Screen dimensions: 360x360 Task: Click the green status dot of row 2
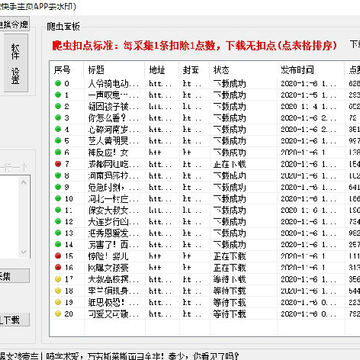coord(58,106)
